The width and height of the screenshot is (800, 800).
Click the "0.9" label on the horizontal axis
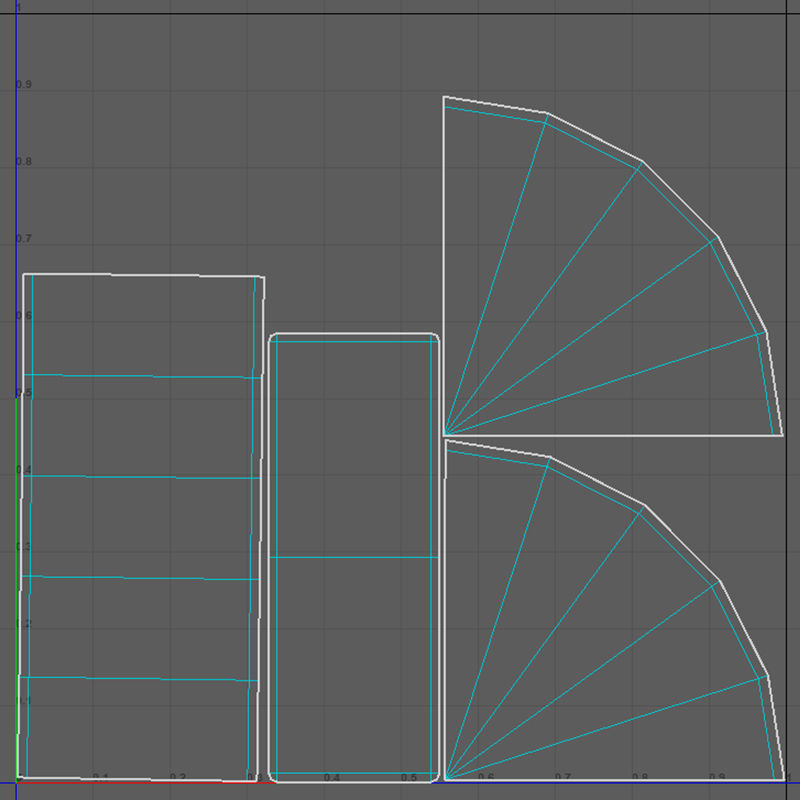(x=717, y=777)
